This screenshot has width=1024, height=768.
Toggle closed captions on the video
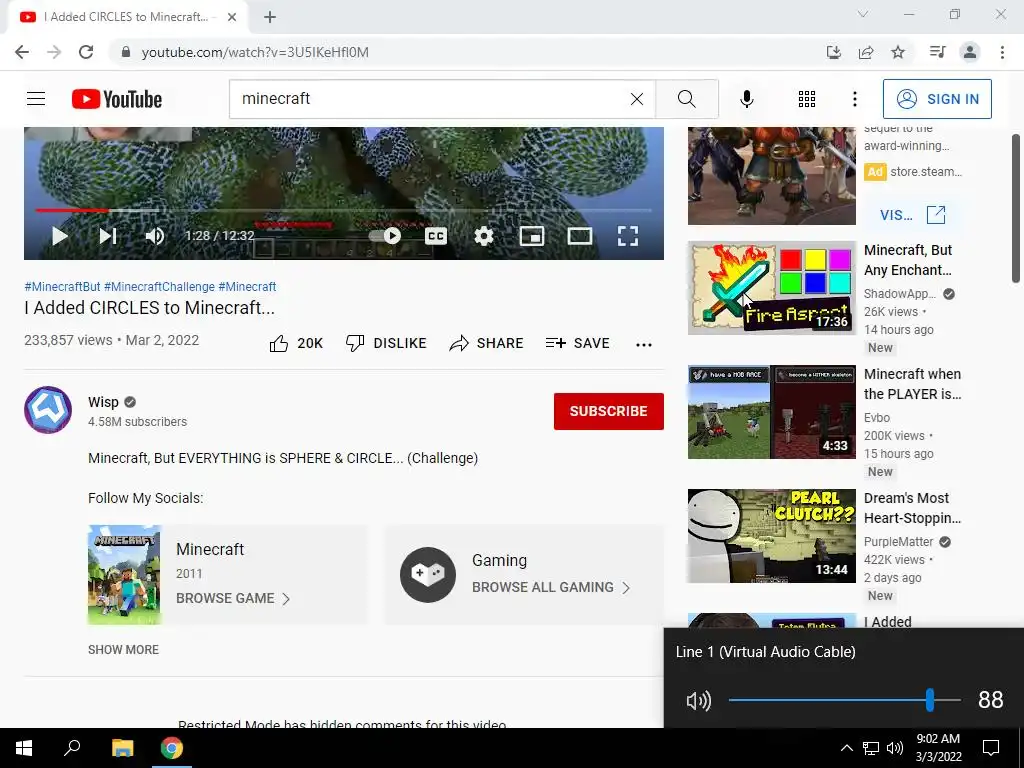tap(436, 236)
